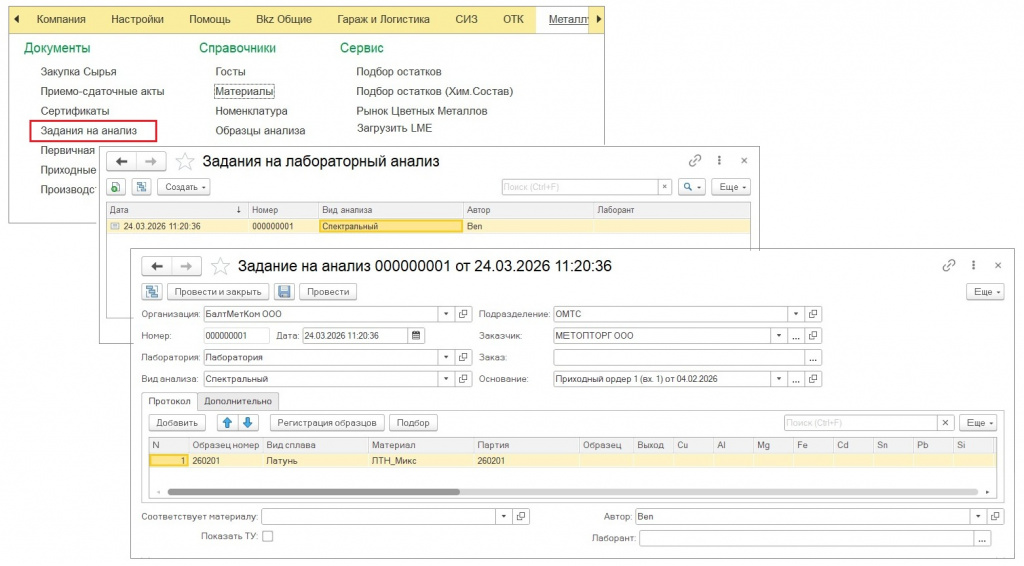Open the Вид анализа dropdown list

(446, 379)
